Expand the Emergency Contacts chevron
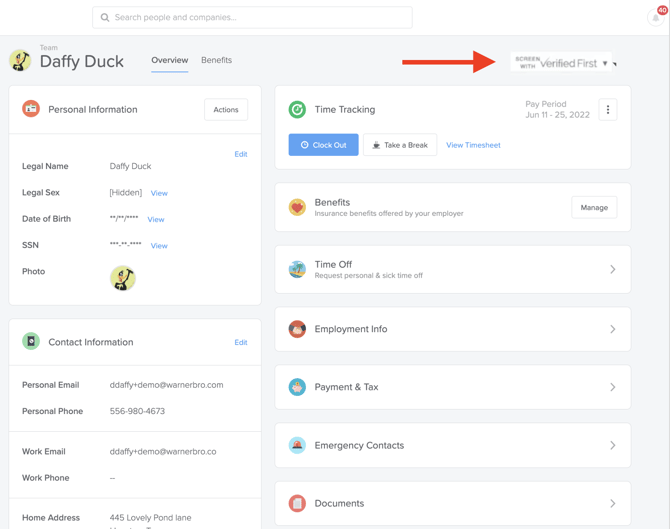670x529 pixels. point(613,445)
